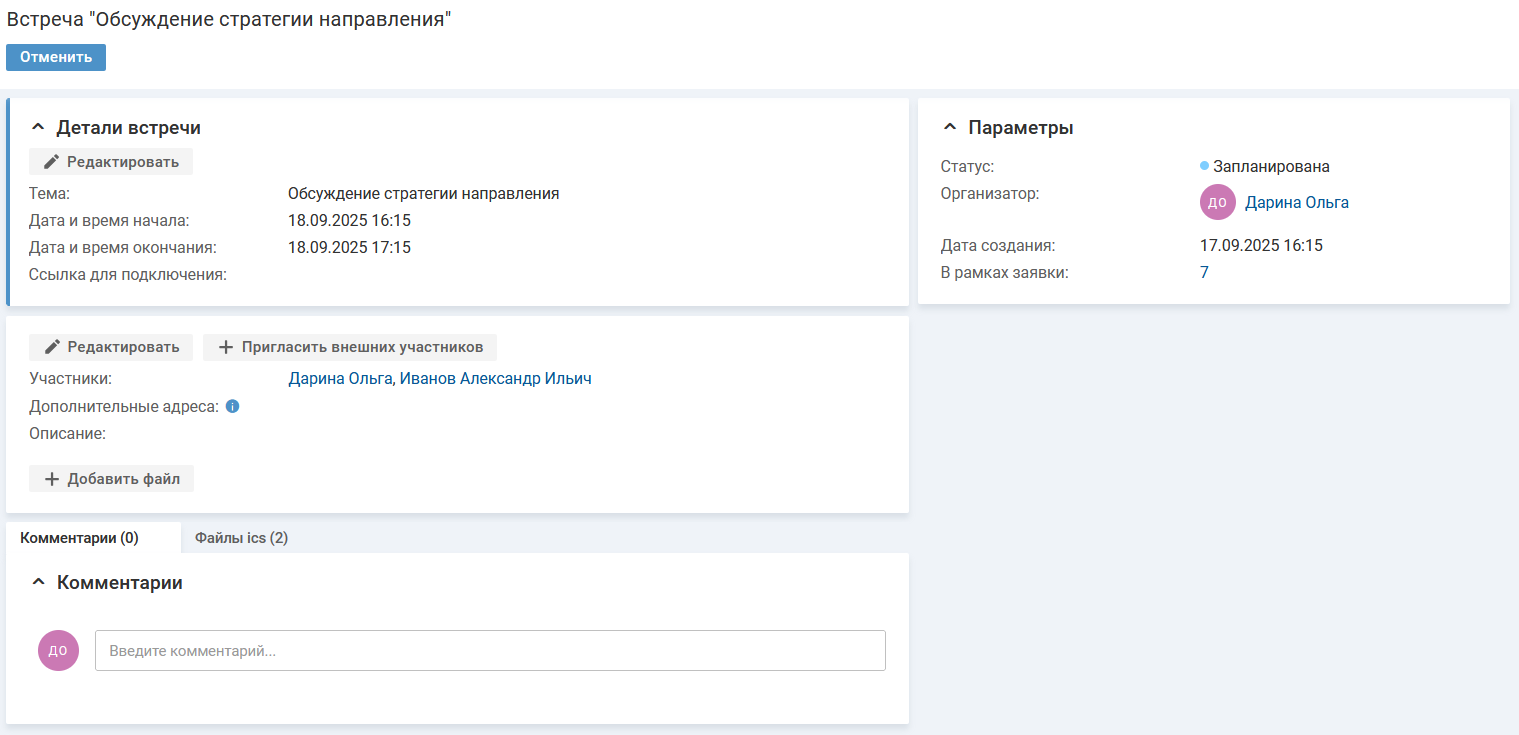Click the info icon beside Дополнительные адреса
This screenshot has width=1519, height=735.
[x=232, y=407]
